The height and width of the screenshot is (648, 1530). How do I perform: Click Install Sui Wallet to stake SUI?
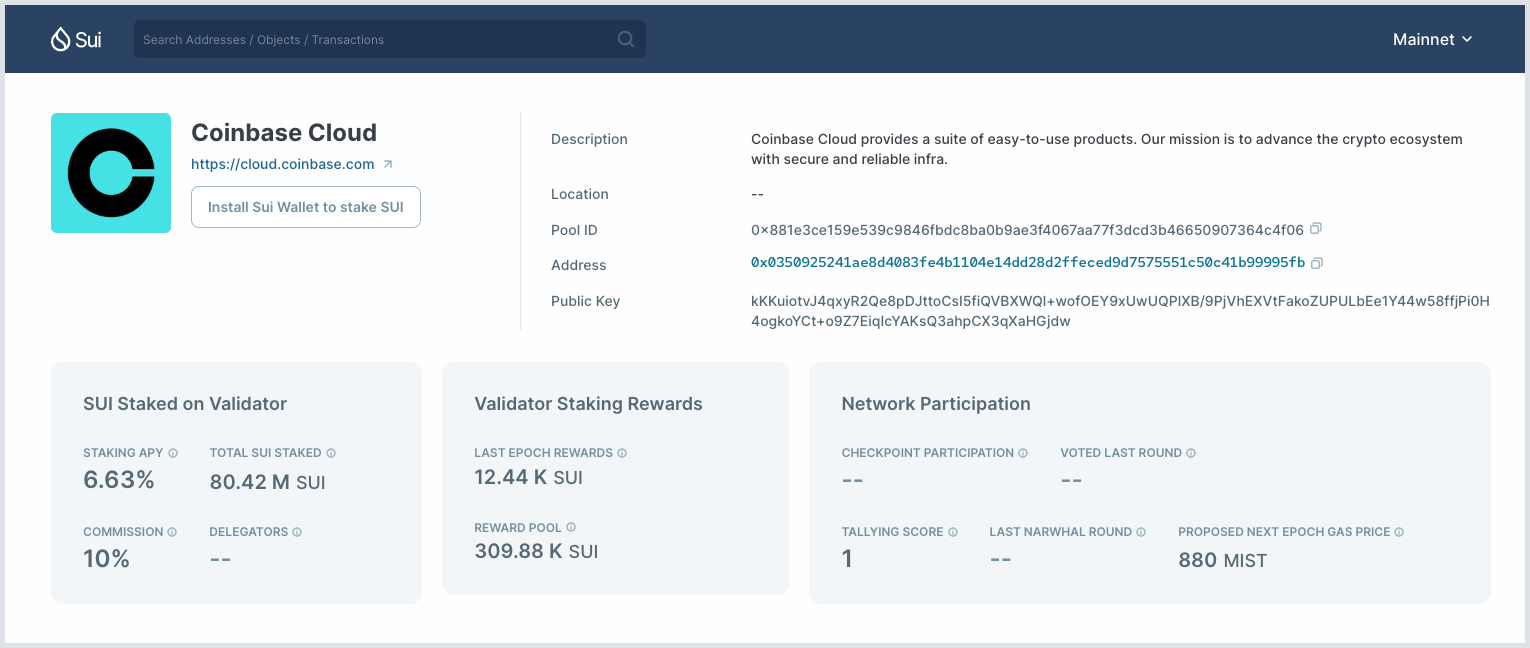click(306, 207)
